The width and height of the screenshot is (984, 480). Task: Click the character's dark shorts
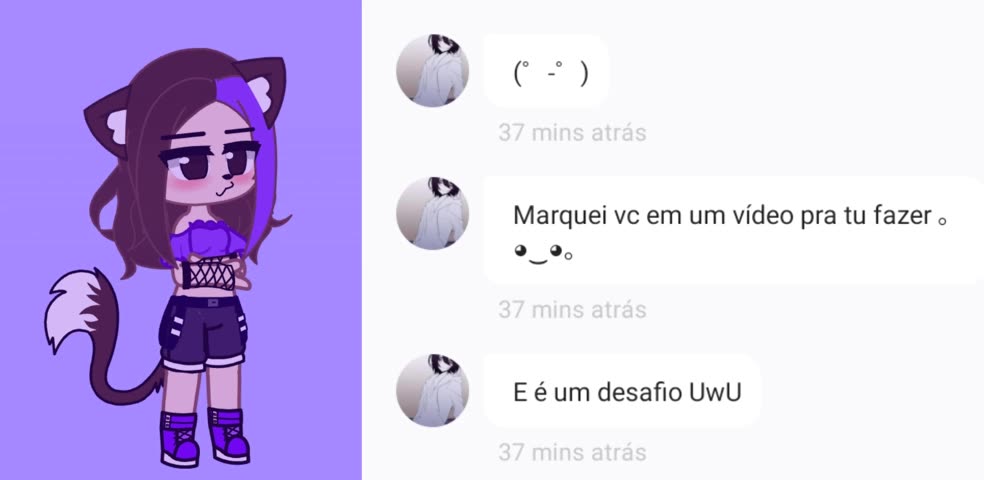(202, 331)
